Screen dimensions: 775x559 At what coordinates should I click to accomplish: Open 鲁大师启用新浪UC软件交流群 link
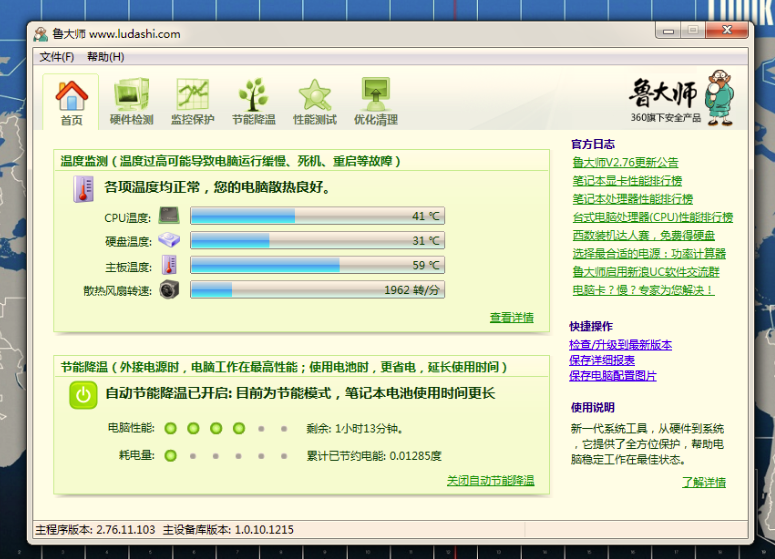646,272
